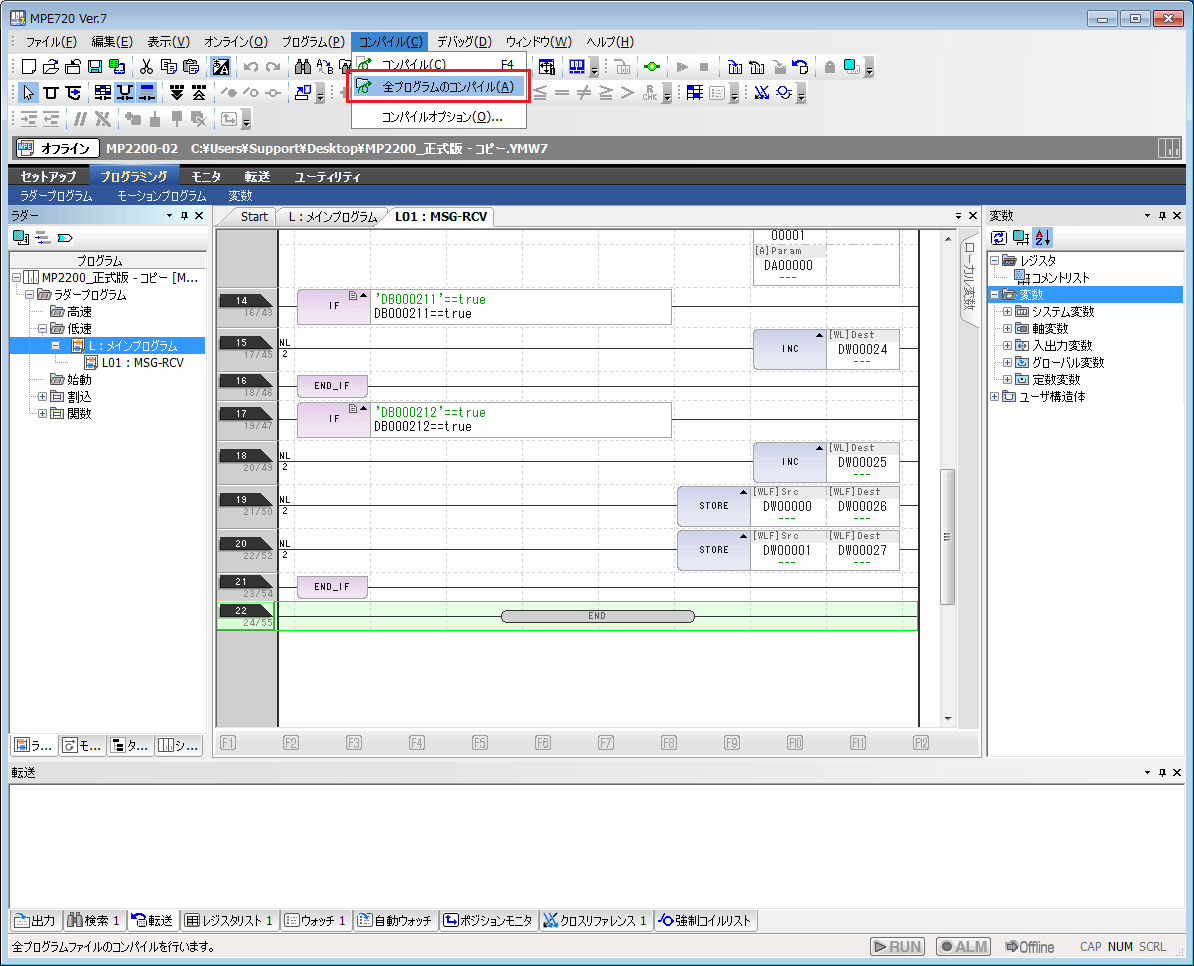Viewport: 1194px width, 966px height.
Task: Expand the システム変数 node
Action: click(x=1007, y=312)
